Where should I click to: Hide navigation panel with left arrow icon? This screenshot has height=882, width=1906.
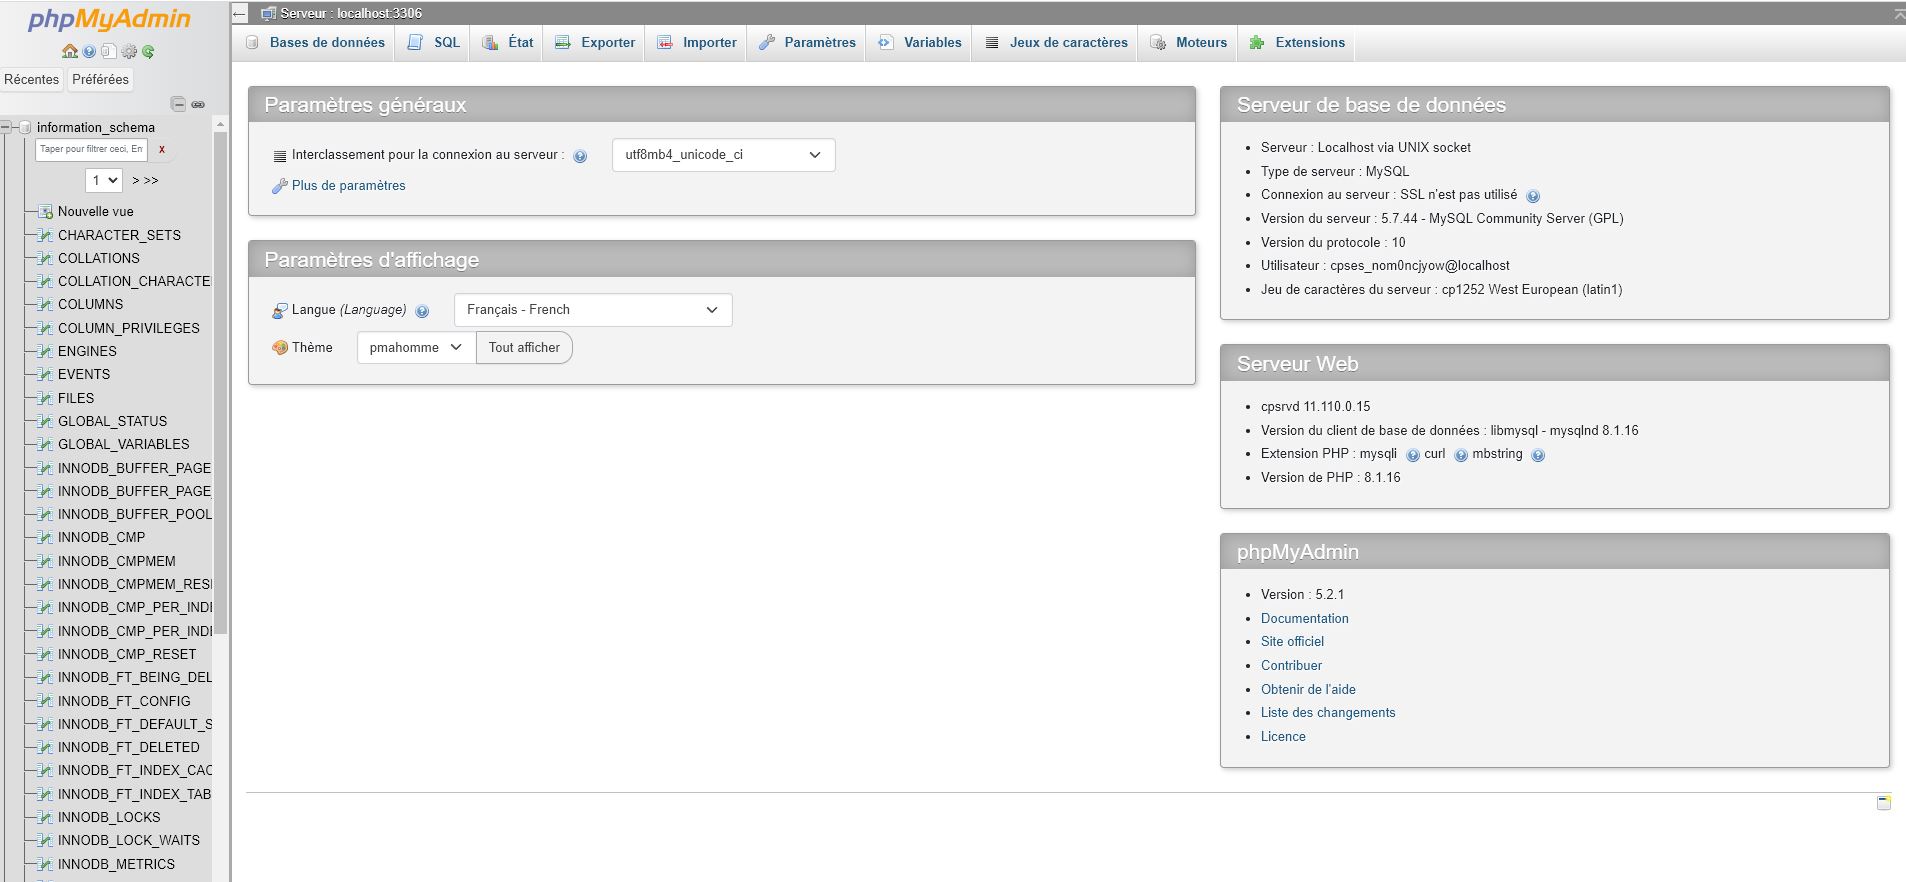[240, 13]
